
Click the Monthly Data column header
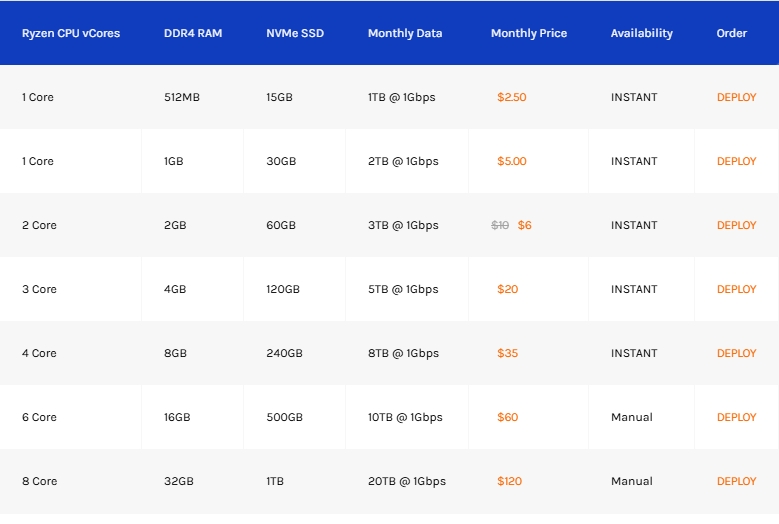405,33
